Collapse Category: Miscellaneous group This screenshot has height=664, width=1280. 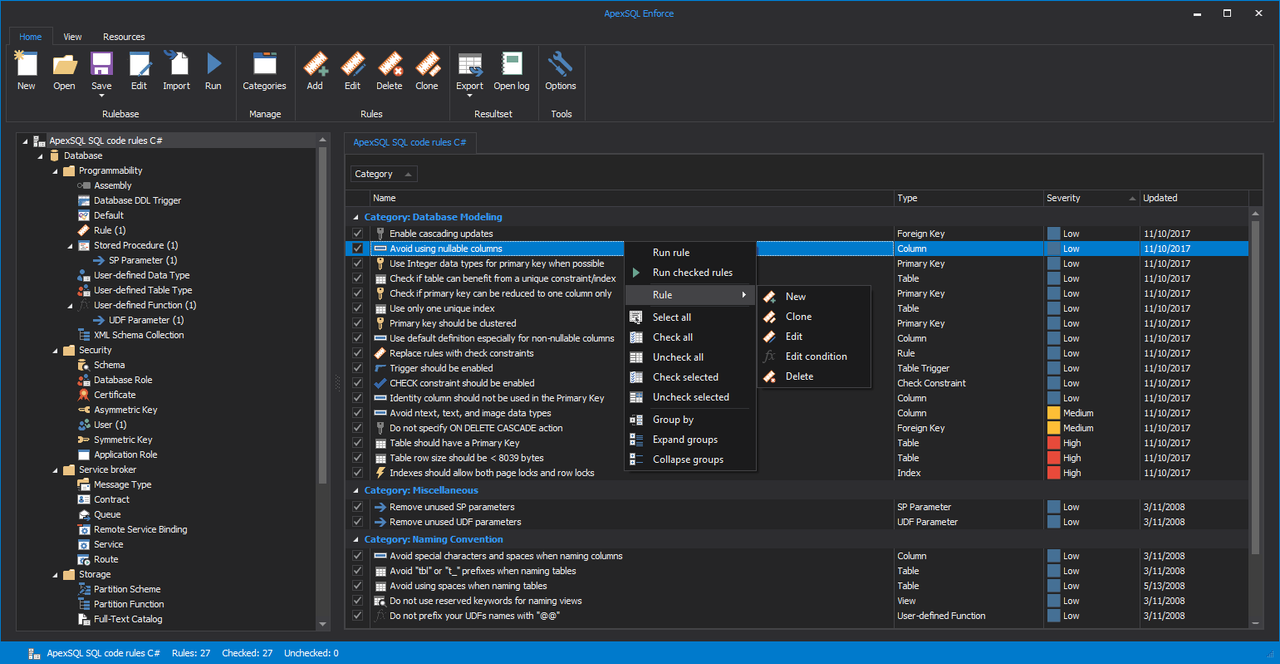pos(356,491)
